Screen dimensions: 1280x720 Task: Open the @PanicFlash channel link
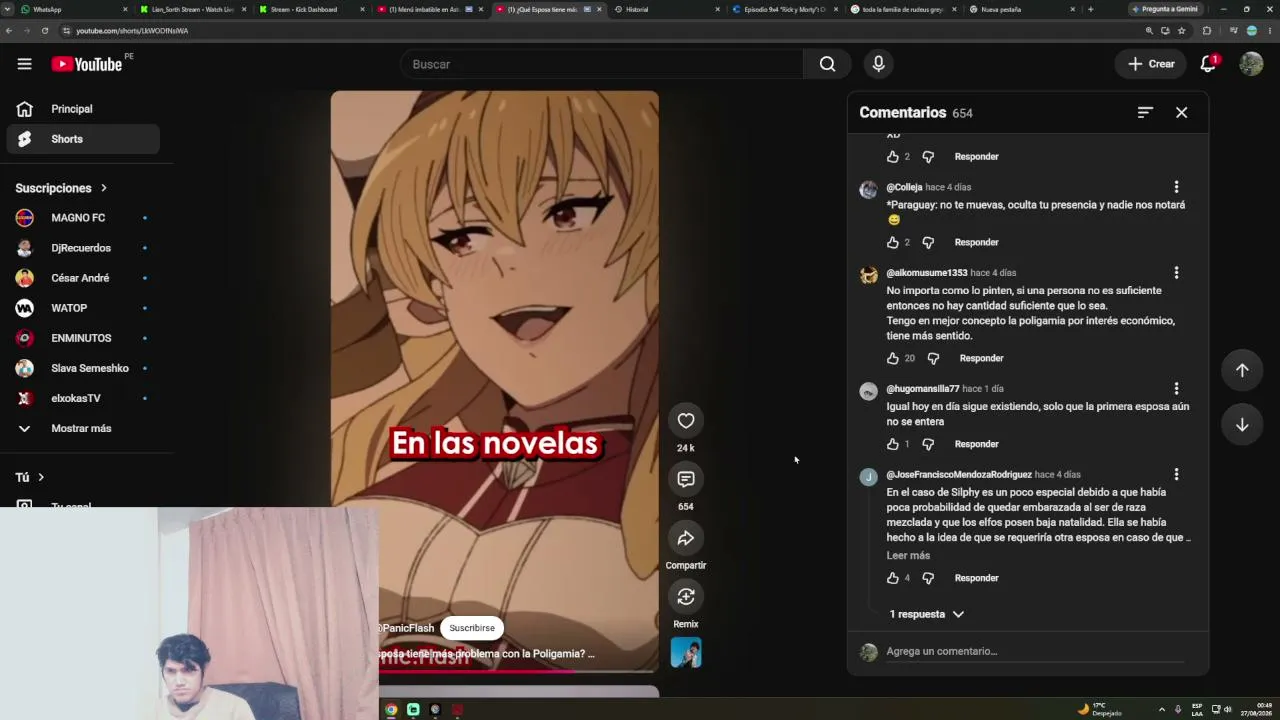point(406,628)
